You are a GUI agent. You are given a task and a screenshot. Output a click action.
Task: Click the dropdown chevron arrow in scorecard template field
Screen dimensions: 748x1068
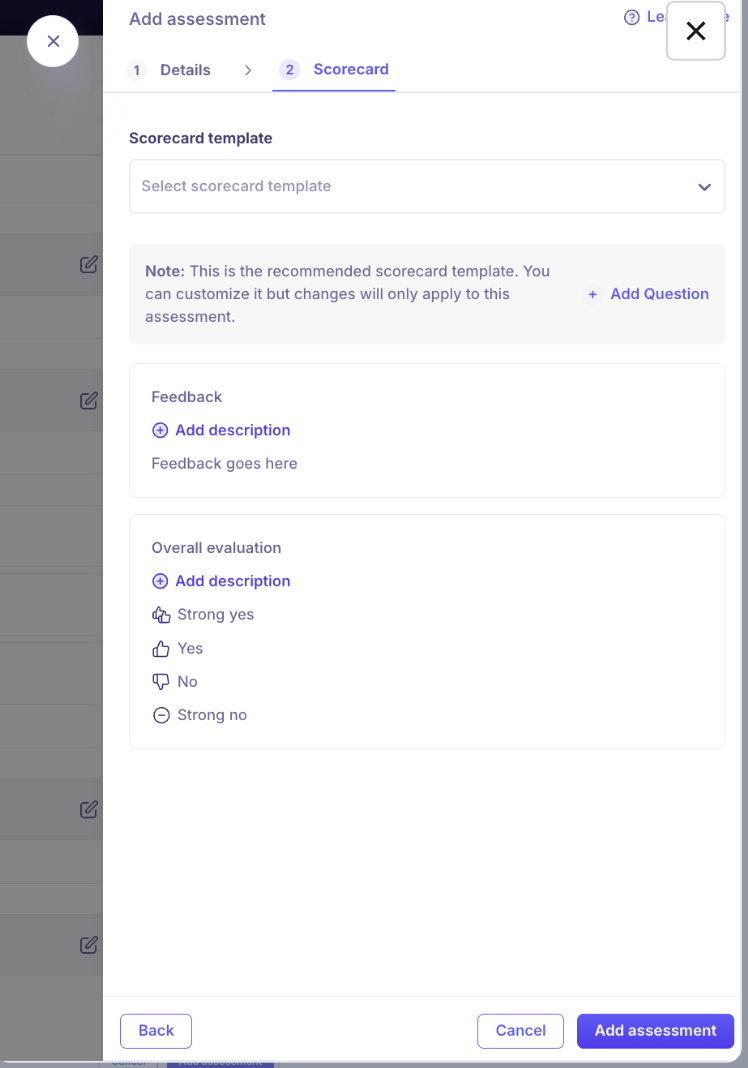click(704, 187)
